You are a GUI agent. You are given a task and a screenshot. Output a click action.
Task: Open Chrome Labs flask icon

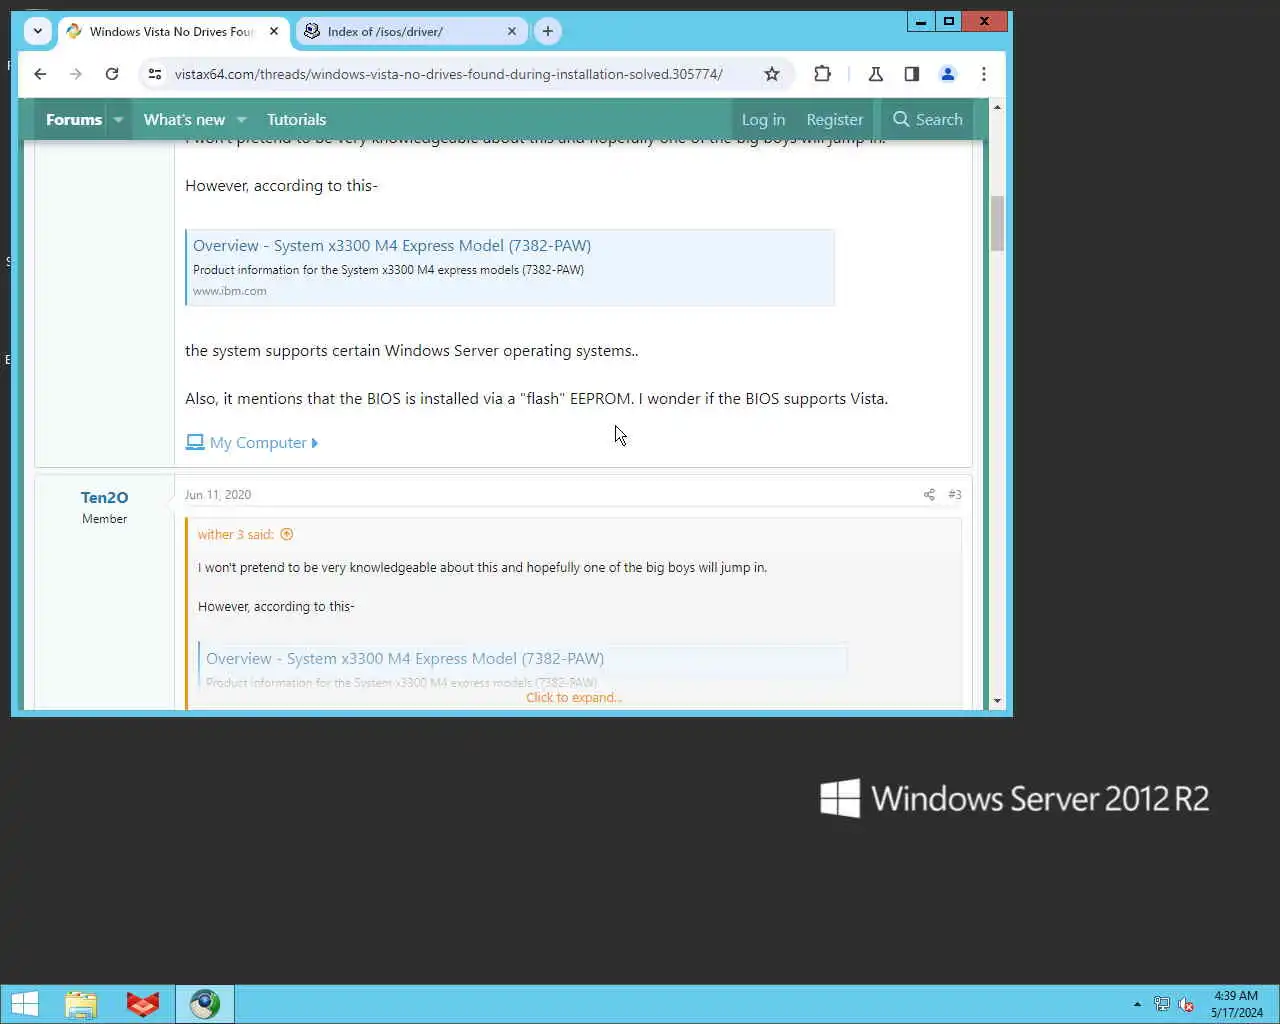(x=876, y=74)
